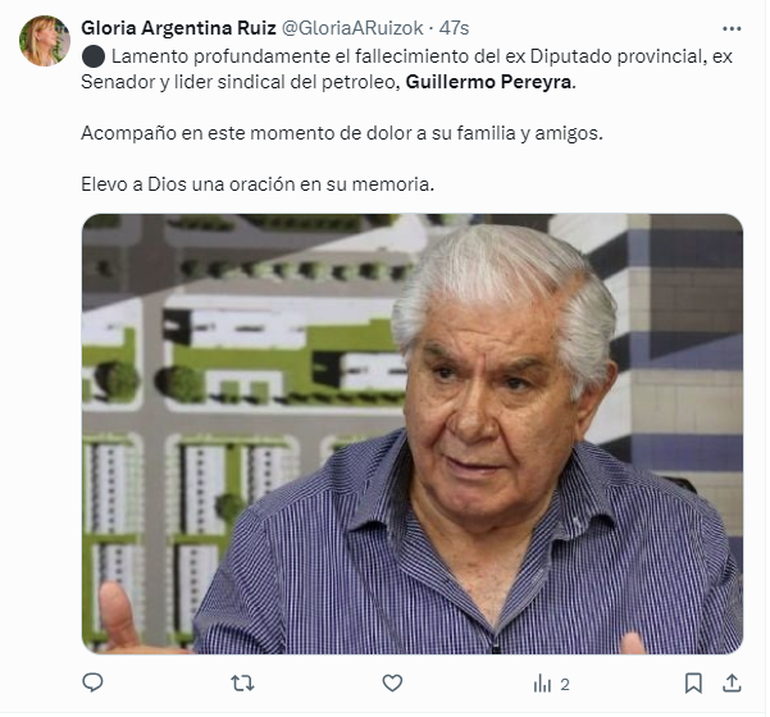Click the sentence 'Acompaño en este momento de dolor'
770x717 pixels.
point(342,133)
